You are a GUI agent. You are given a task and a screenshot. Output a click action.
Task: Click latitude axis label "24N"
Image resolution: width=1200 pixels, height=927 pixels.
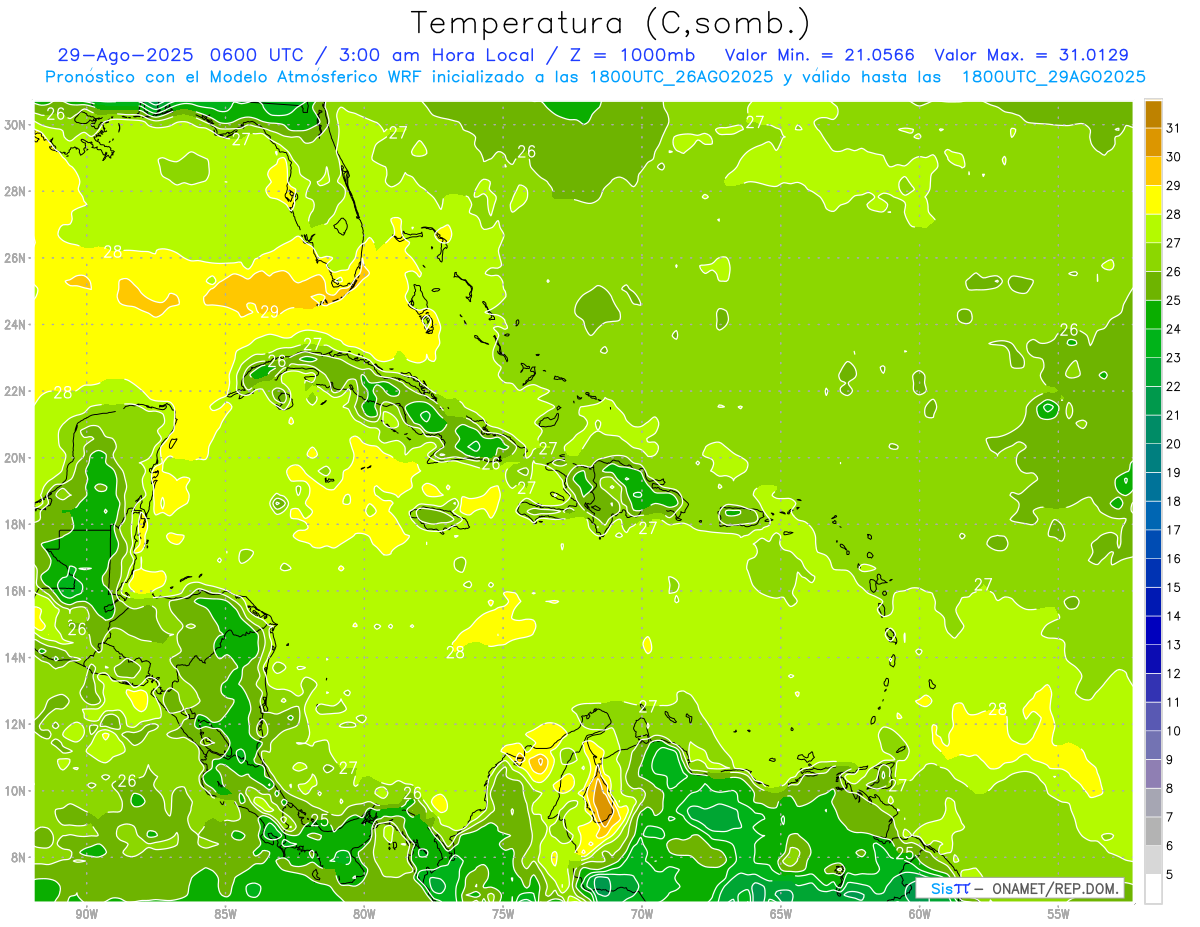click(x=17, y=324)
